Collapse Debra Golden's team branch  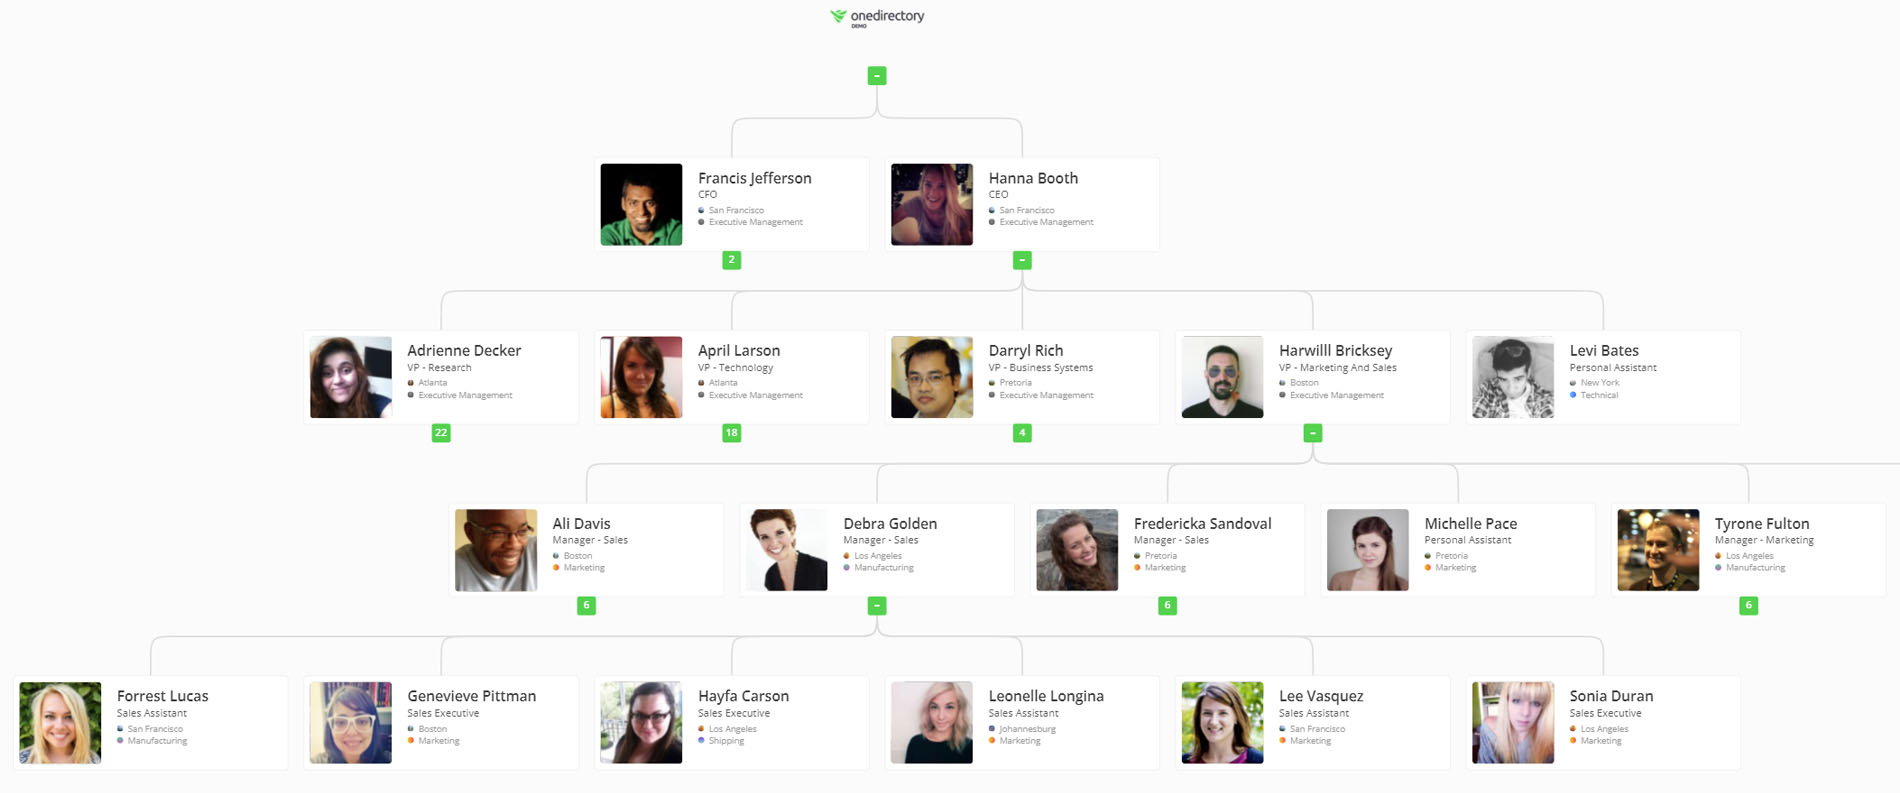(x=877, y=605)
